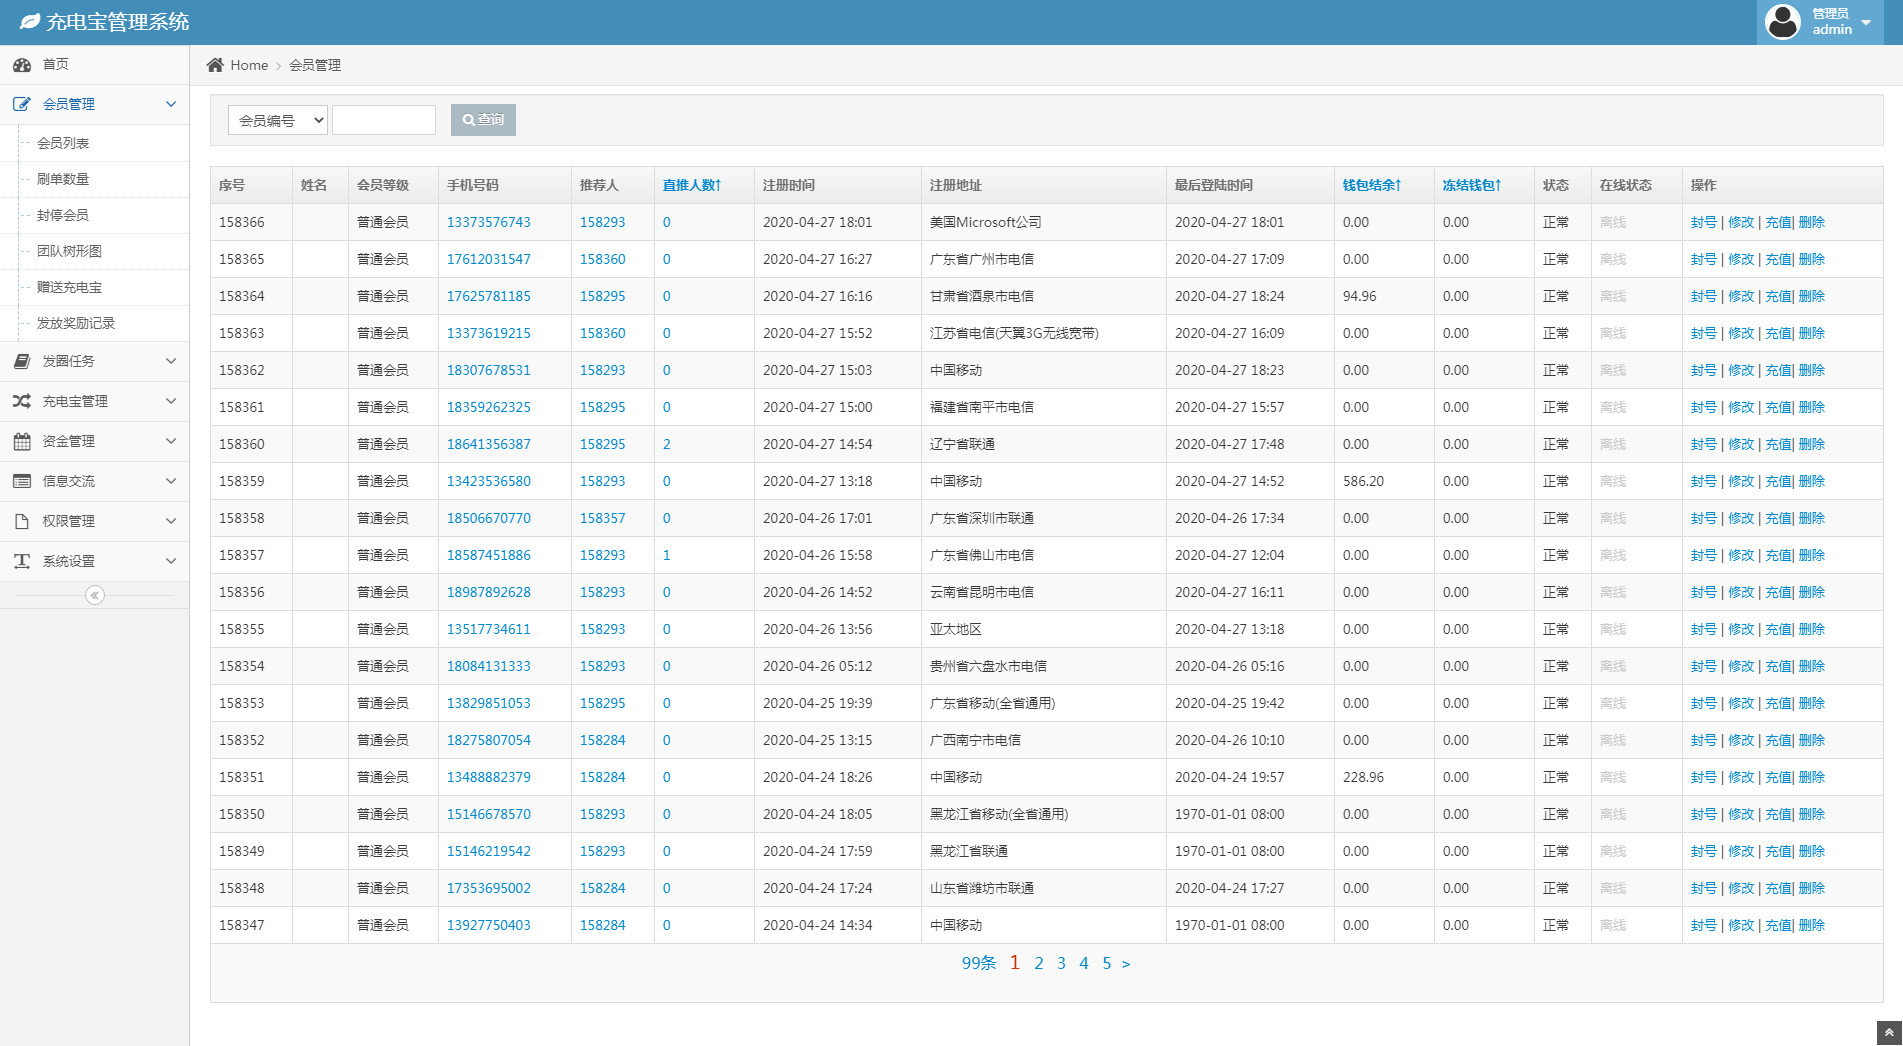Click 删除 link for member 158366

pyautogui.click(x=1812, y=222)
